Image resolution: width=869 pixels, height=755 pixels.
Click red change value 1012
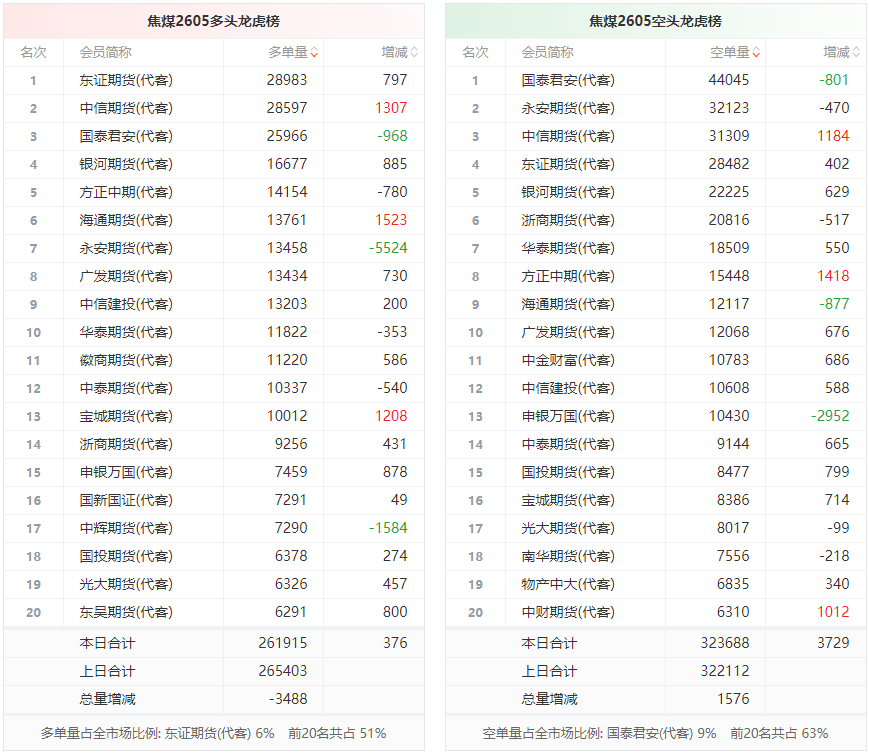pos(833,612)
